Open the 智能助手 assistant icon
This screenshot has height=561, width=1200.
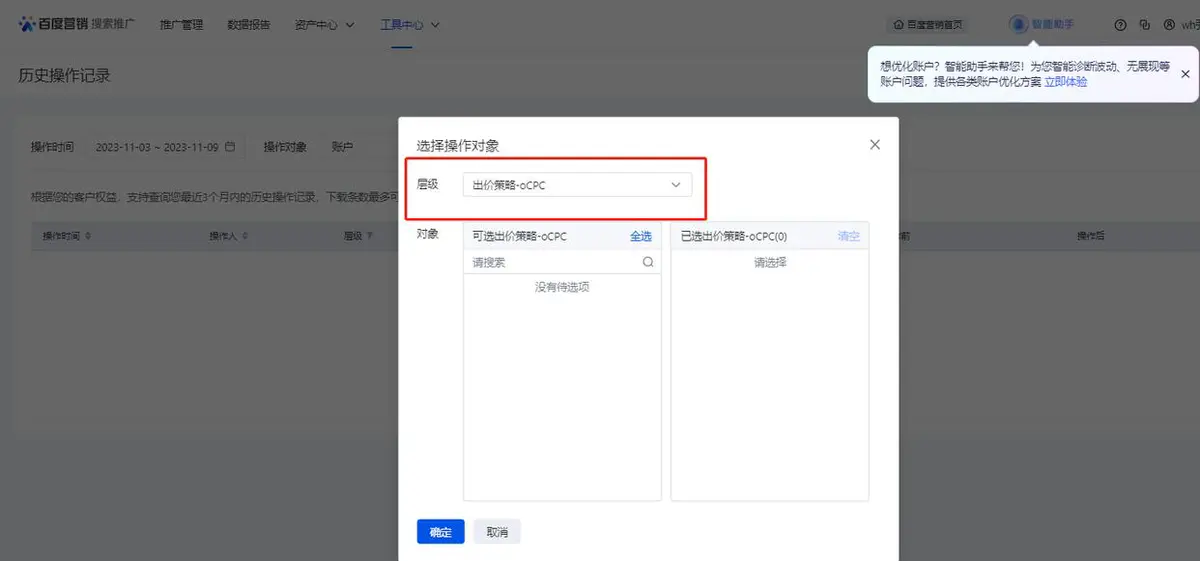tap(1018, 24)
